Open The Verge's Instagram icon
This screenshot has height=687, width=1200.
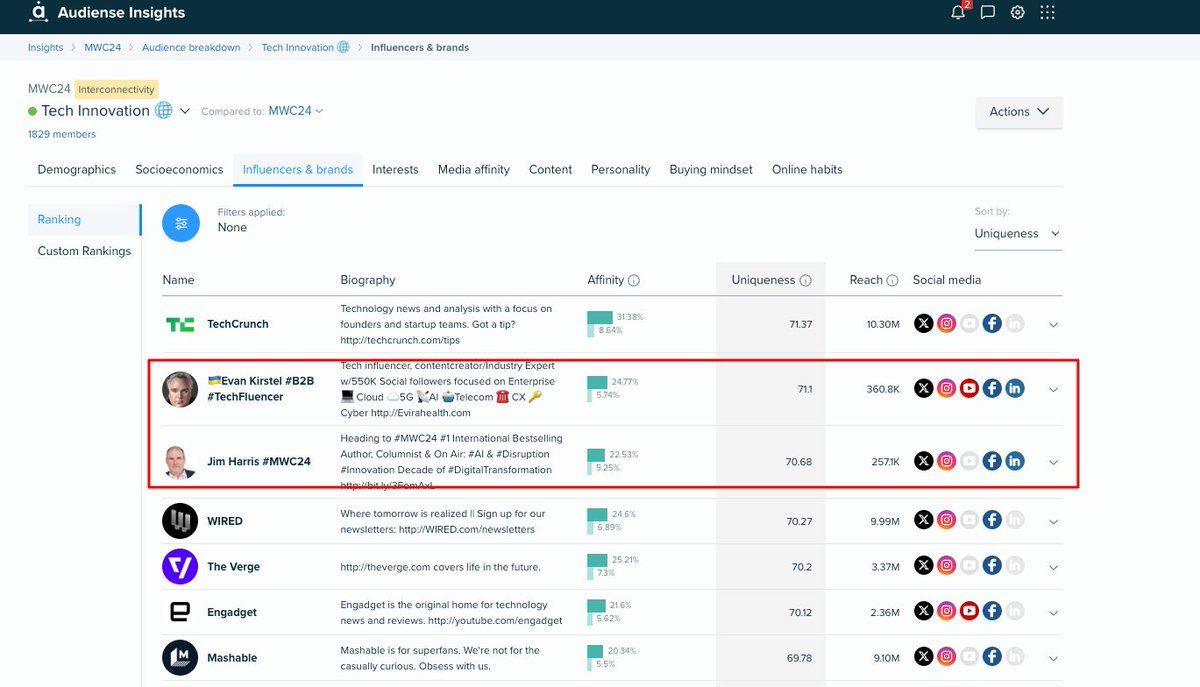[x=947, y=567]
